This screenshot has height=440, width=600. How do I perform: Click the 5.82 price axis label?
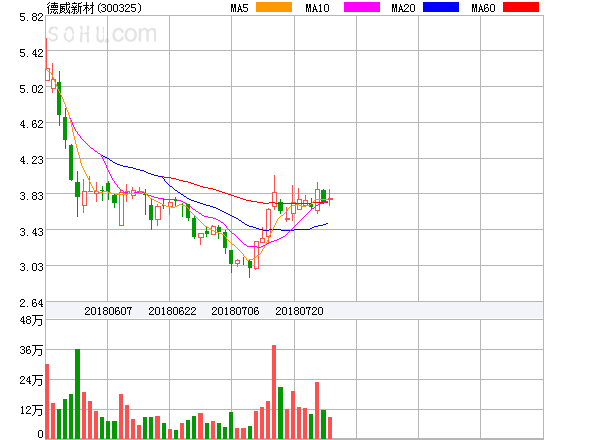pyautogui.click(x=31, y=17)
